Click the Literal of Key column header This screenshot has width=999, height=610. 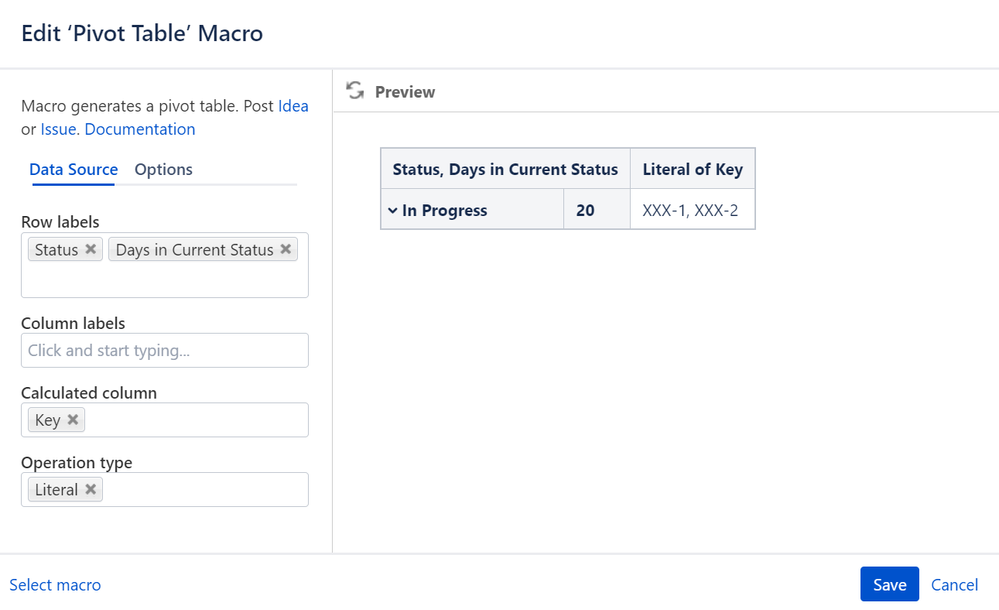(x=692, y=169)
